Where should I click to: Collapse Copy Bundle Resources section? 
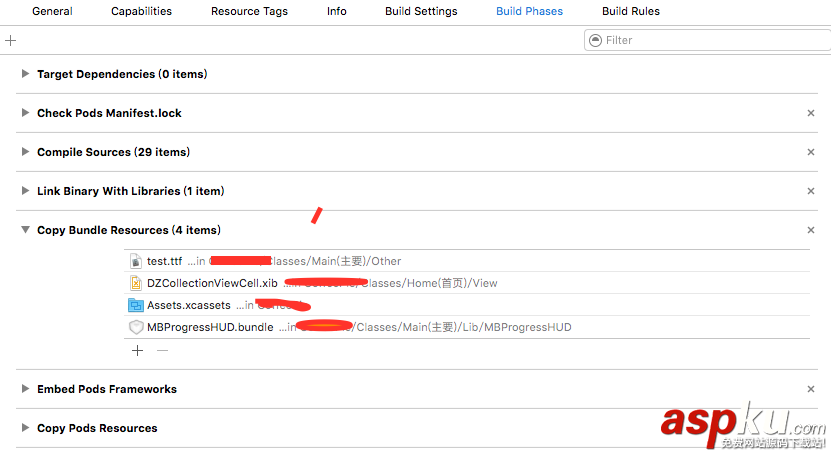[x=25, y=230]
